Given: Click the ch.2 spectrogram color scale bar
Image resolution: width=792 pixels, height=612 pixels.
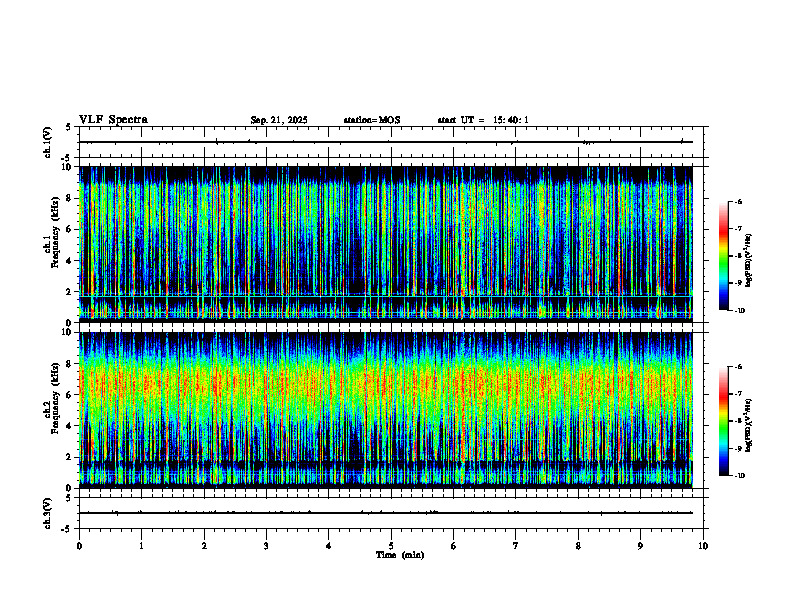Looking at the screenshot, I should [724, 421].
